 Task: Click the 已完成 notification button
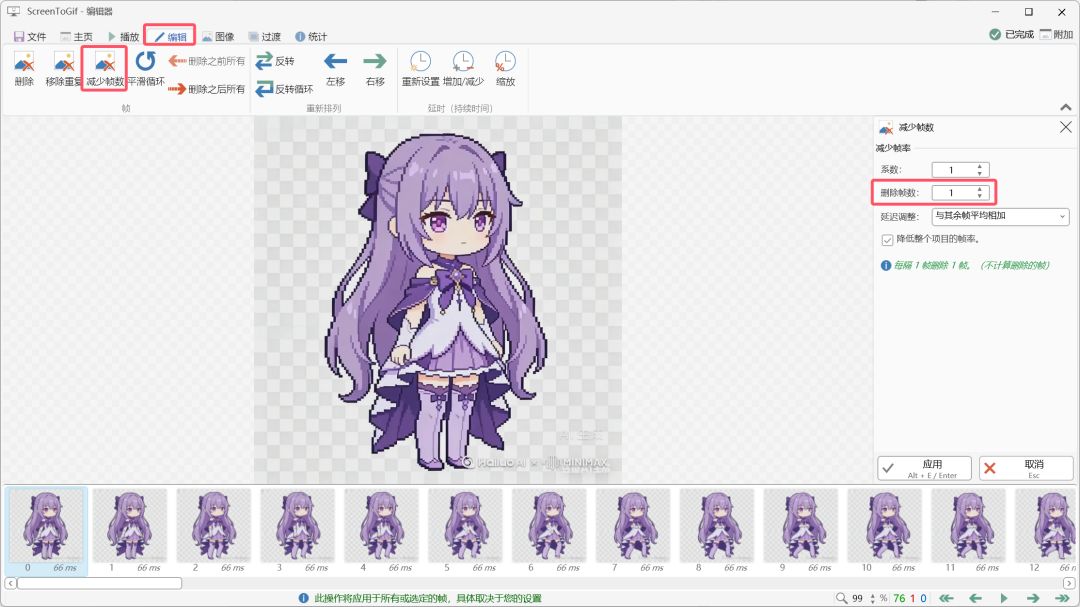[x=1011, y=34]
